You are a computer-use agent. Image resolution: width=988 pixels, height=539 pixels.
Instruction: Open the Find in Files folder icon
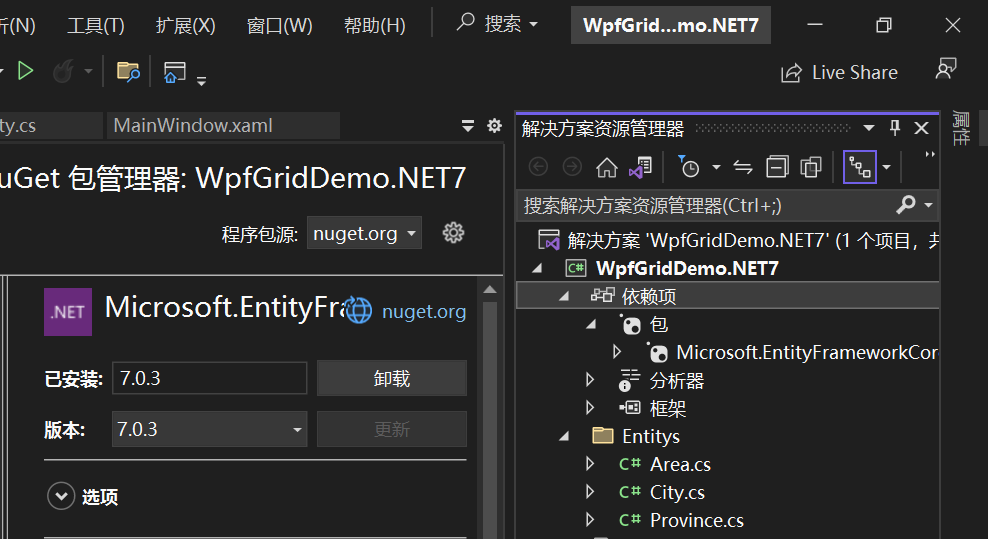pos(128,71)
